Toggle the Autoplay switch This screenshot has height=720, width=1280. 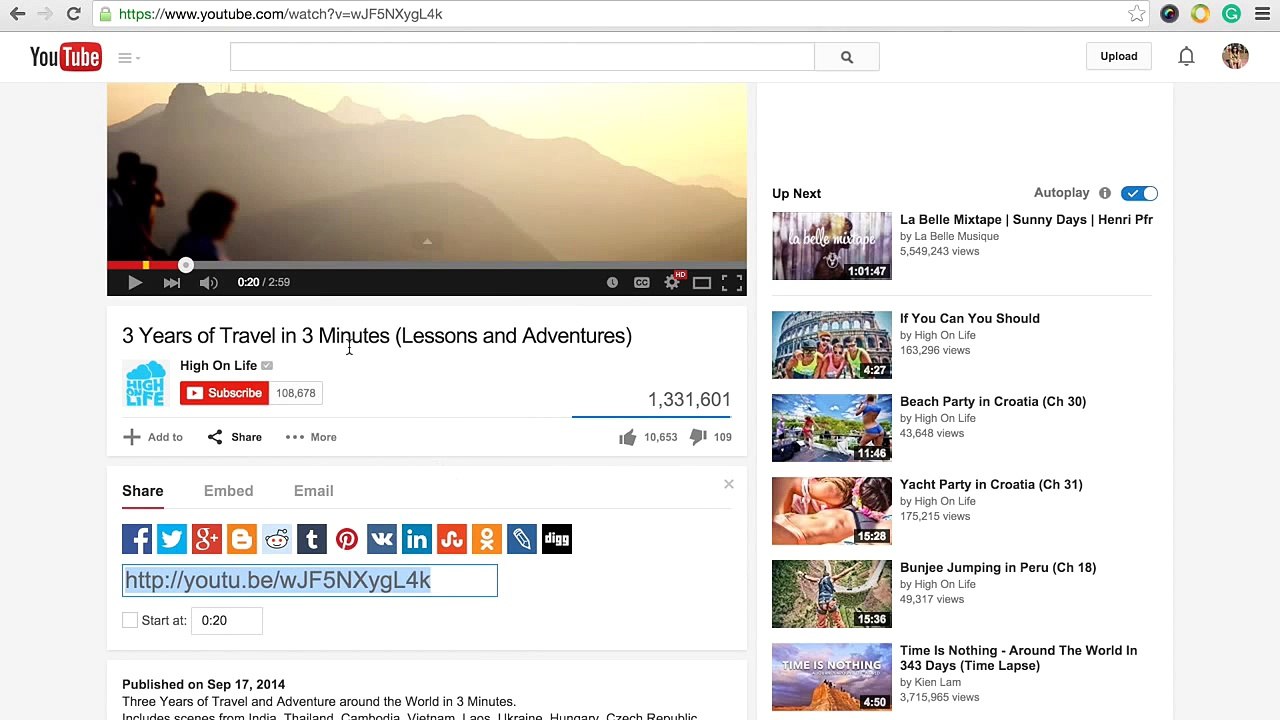(x=1140, y=193)
